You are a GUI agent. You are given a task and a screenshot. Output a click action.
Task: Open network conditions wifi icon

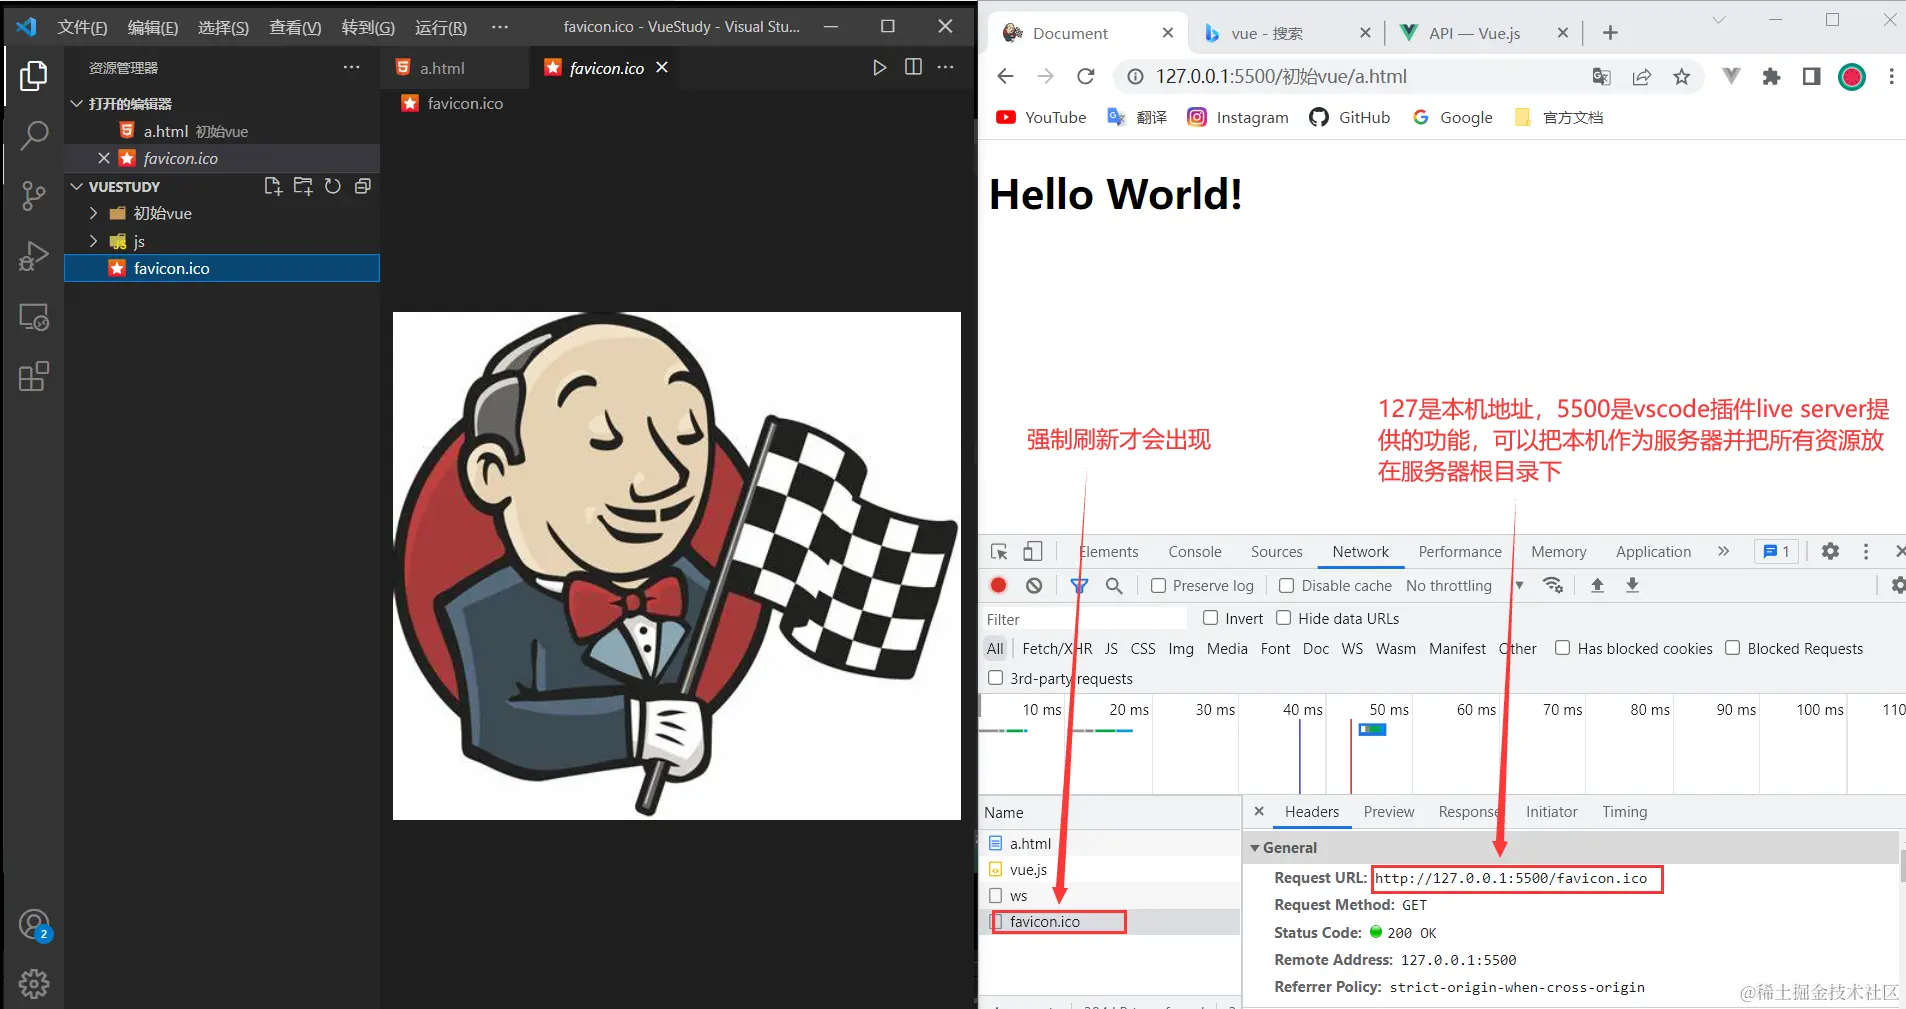pyautogui.click(x=1553, y=586)
